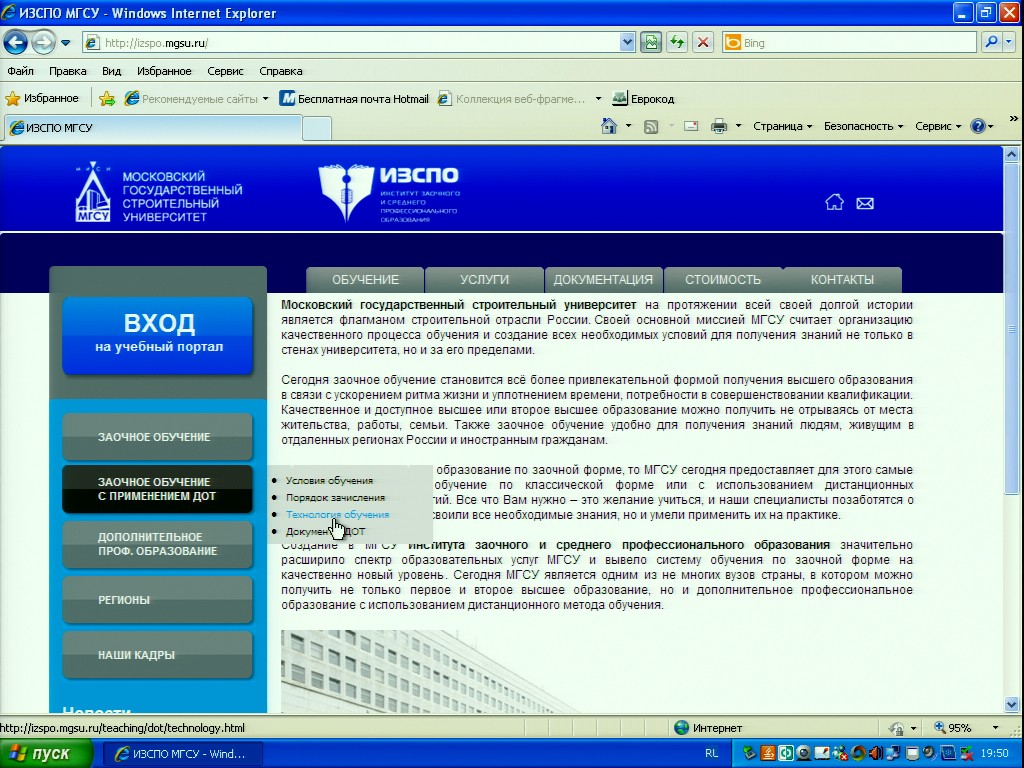Open the Избранное menu in the menu bar
The image size is (1024, 768).
point(164,71)
